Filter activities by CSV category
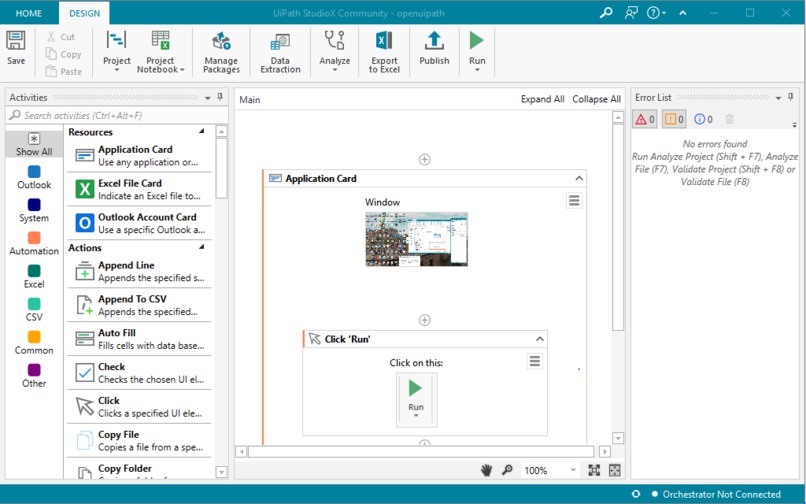 (34, 310)
